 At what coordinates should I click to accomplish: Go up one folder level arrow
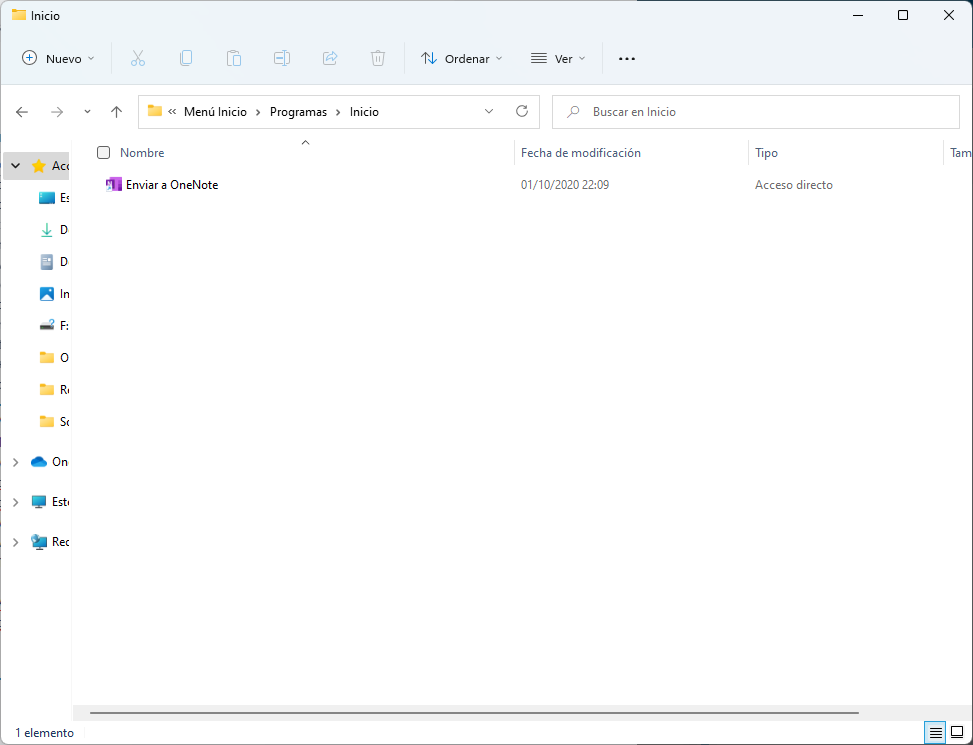click(116, 112)
